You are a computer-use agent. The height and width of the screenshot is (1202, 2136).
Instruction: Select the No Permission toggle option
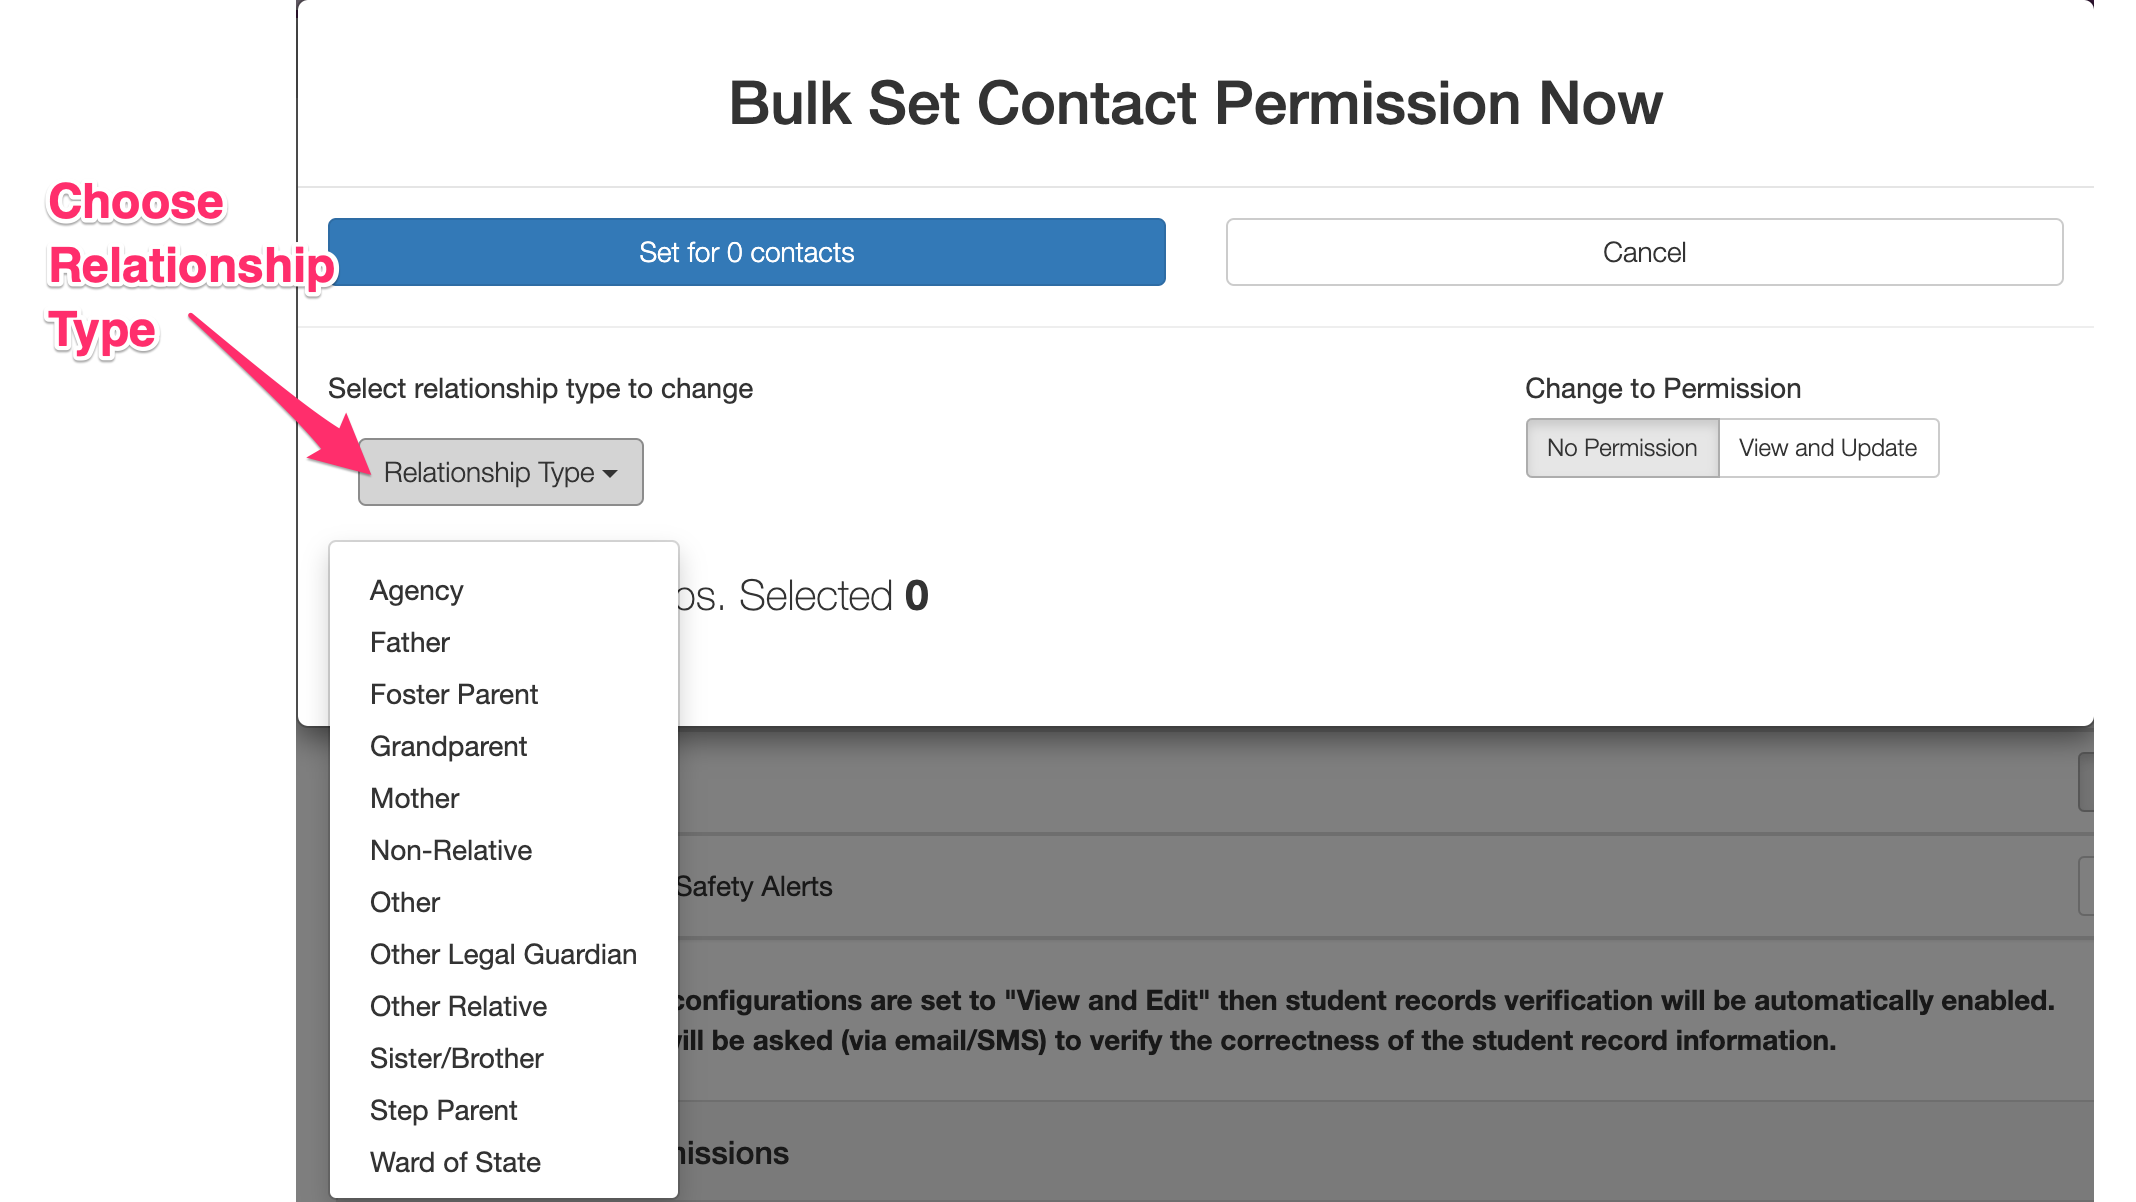1621,448
